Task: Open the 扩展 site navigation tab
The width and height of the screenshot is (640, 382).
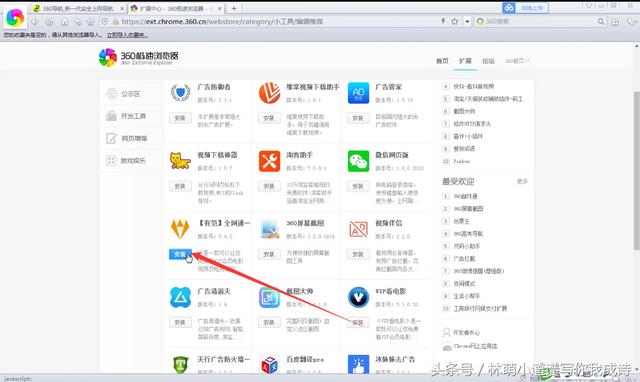Action: (465, 61)
